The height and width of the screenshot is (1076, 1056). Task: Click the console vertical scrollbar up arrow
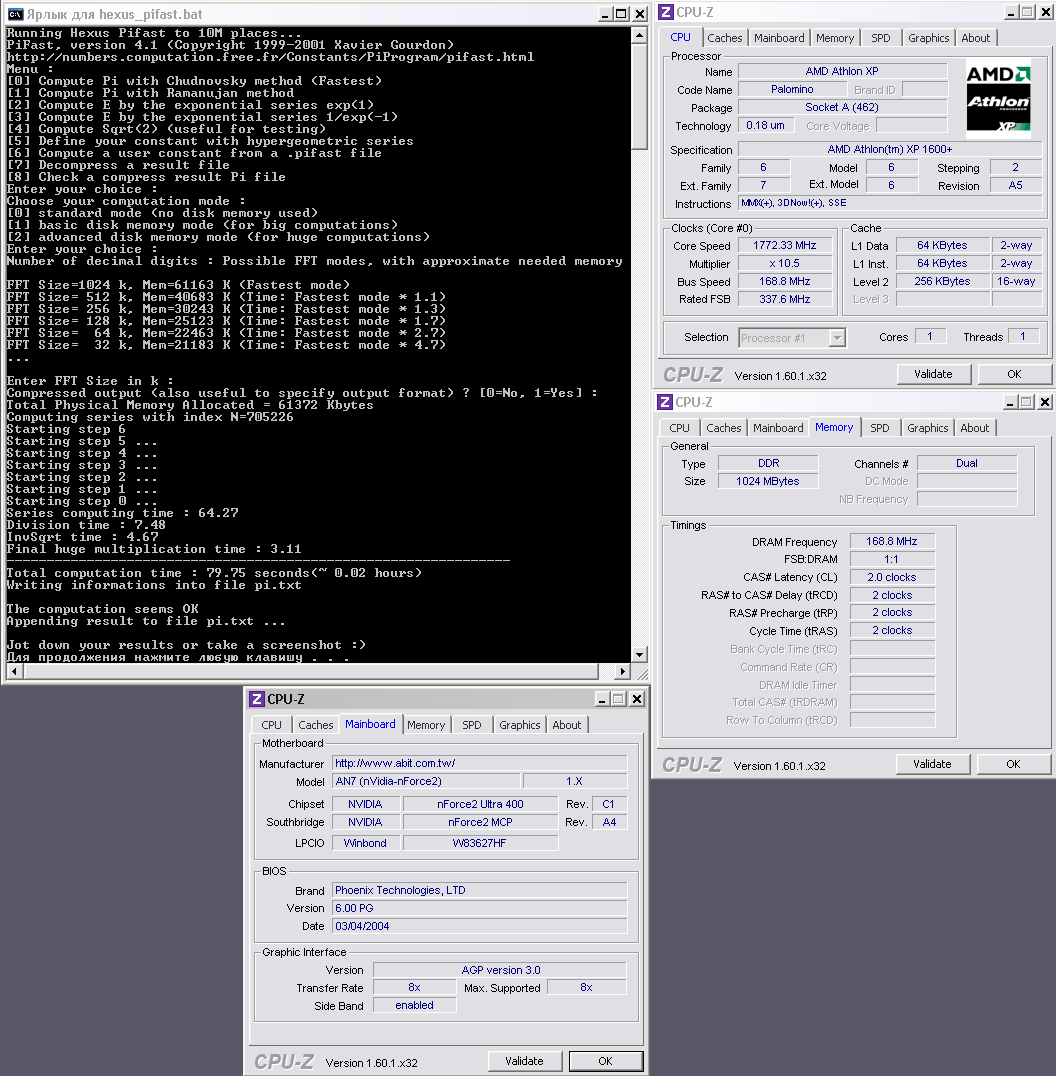(x=639, y=36)
